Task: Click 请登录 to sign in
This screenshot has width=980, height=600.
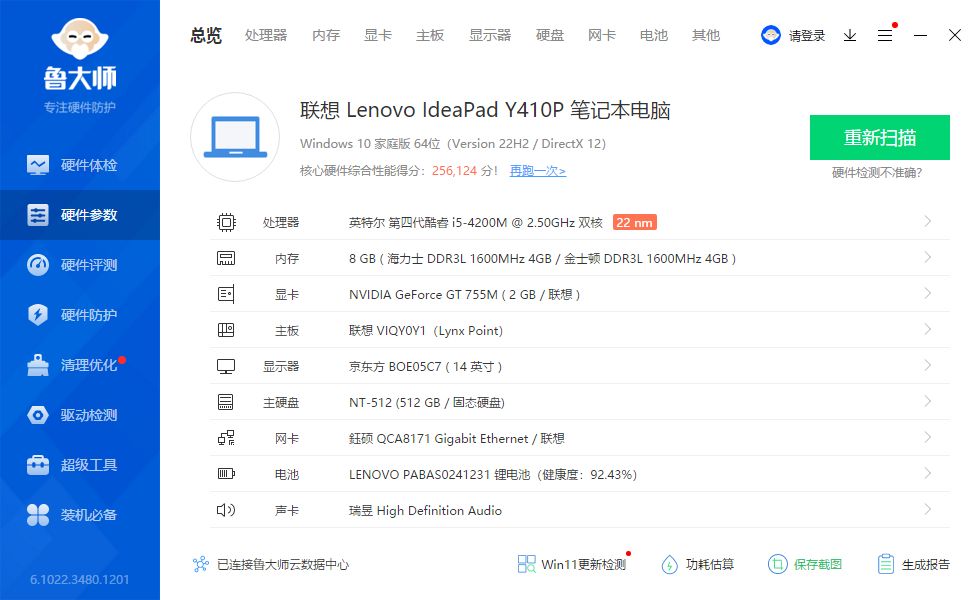Action: coord(807,36)
